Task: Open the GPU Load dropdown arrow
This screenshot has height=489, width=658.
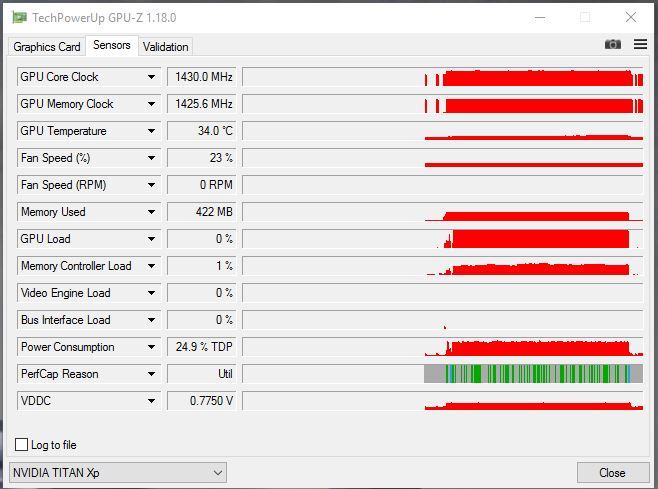Action: (x=151, y=239)
